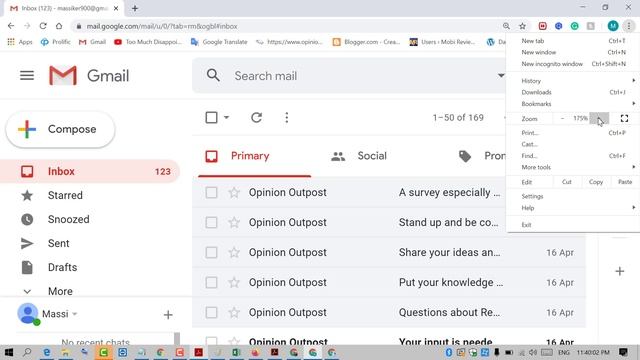Open the select dropdown arrow beside select-all checkbox
Viewport: 640px width, 360px height.
tap(227, 118)
